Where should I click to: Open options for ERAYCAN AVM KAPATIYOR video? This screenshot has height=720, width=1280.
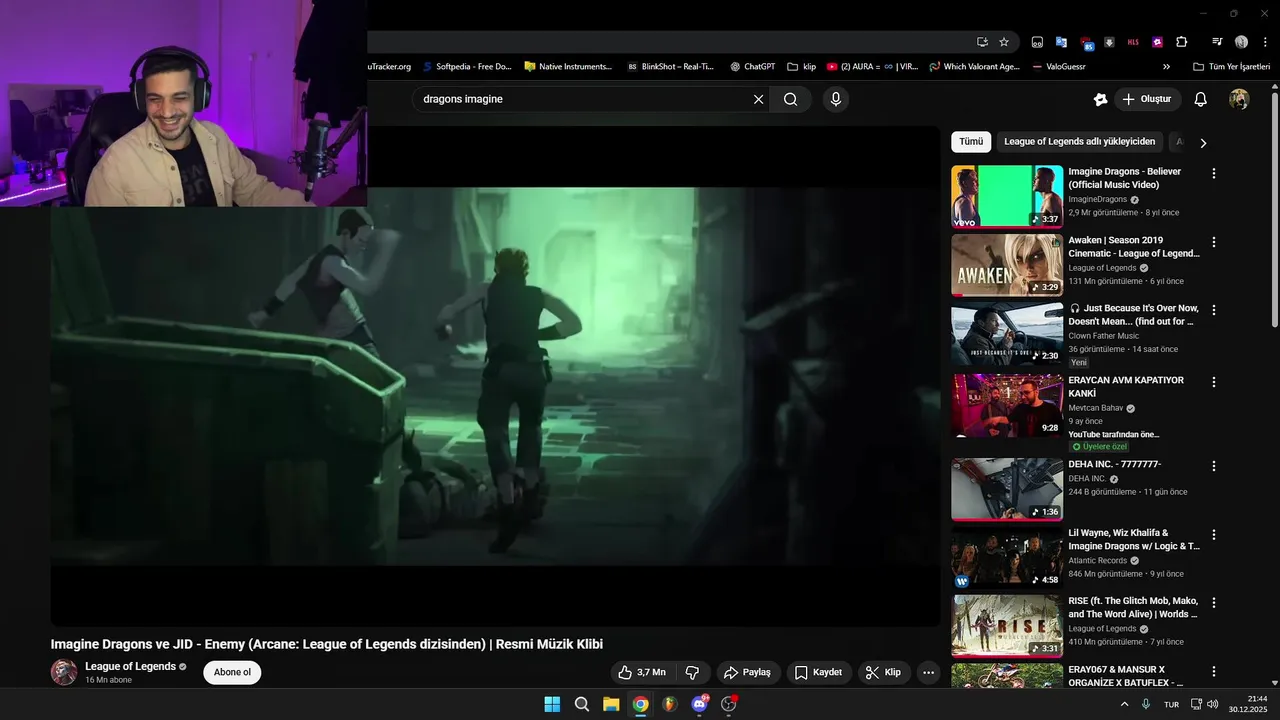click(x=1214, y=382)
